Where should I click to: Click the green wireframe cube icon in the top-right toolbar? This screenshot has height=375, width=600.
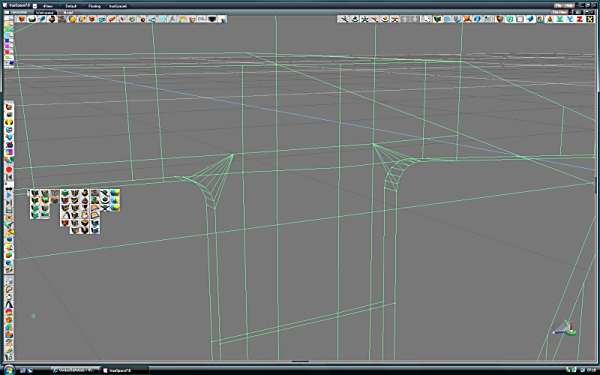509,19
